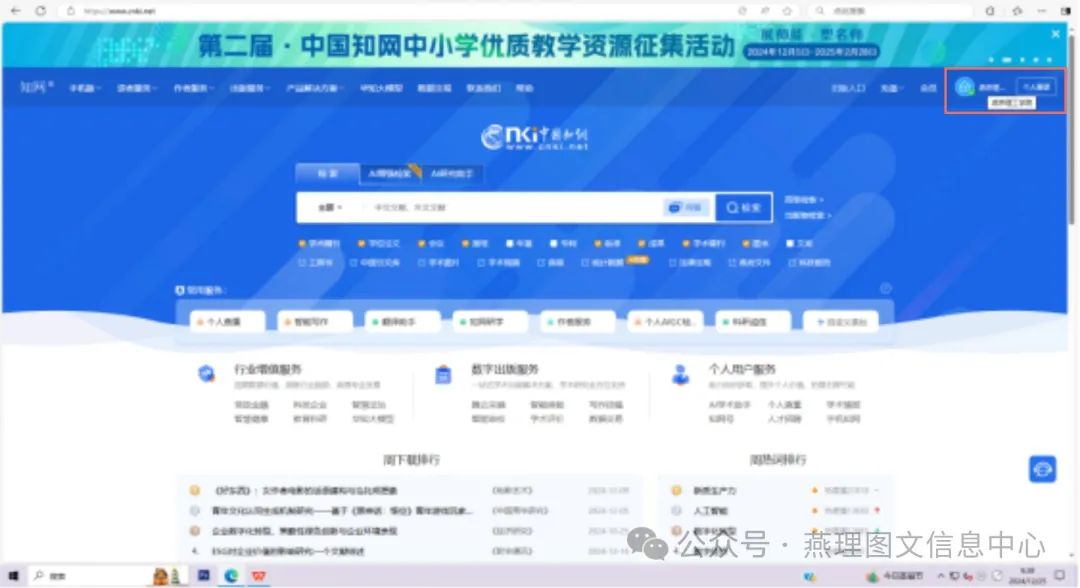Click the help question mark beside services row
Viewport: 1080px width, 588px height.
[x=885, y=289]
